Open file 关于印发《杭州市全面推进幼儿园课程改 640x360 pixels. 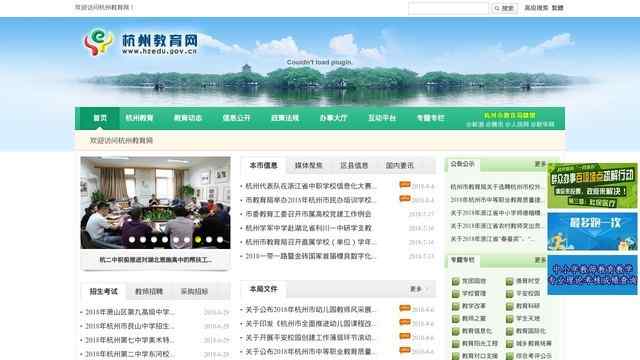click(x=311, y=324)
